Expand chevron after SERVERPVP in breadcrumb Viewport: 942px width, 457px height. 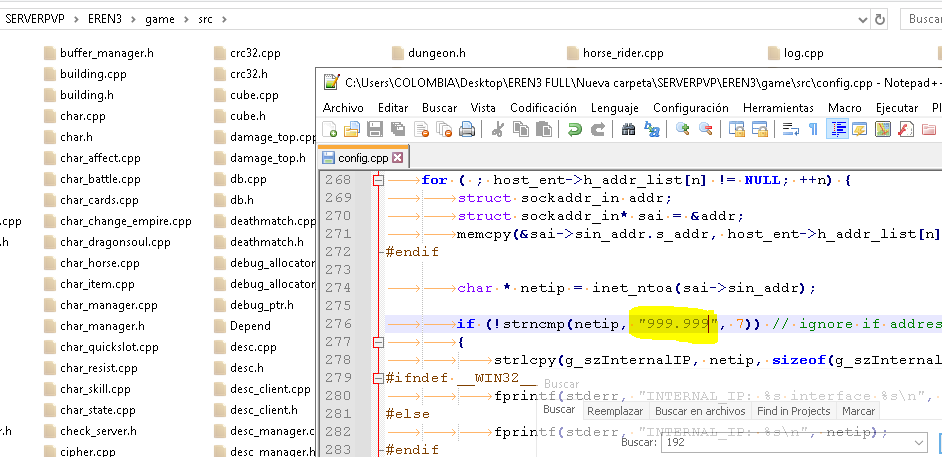point(77,19)
